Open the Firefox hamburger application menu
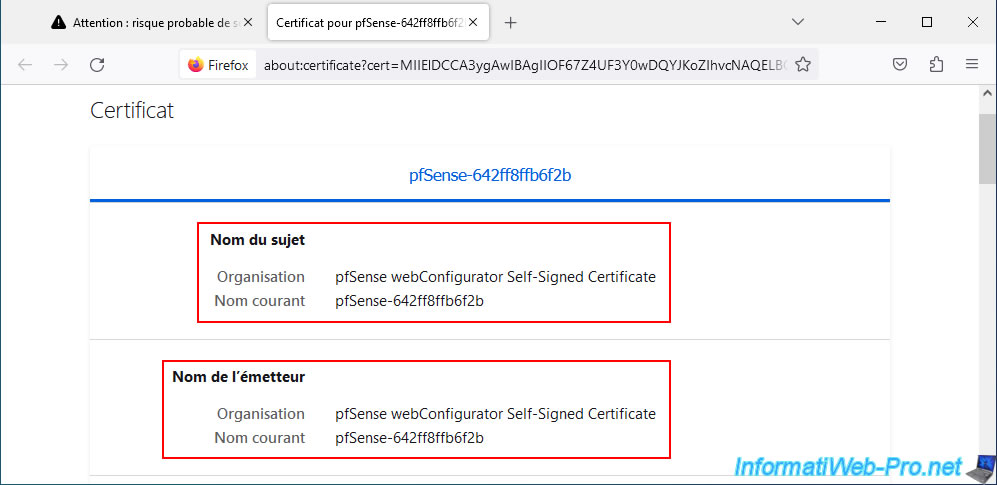This screenshot has width=997, height=485. 972,64
